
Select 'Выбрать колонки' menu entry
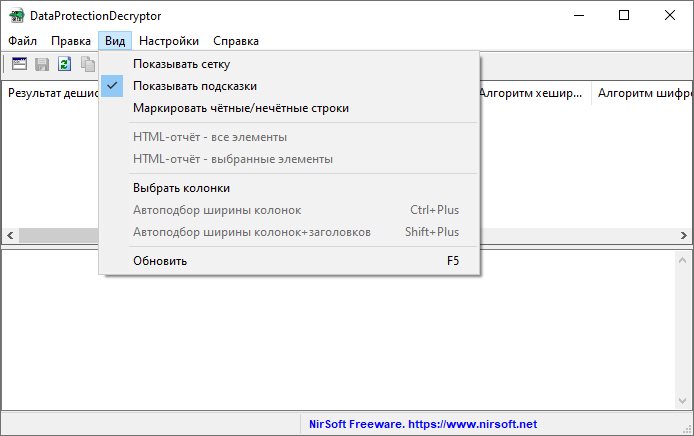181,187
